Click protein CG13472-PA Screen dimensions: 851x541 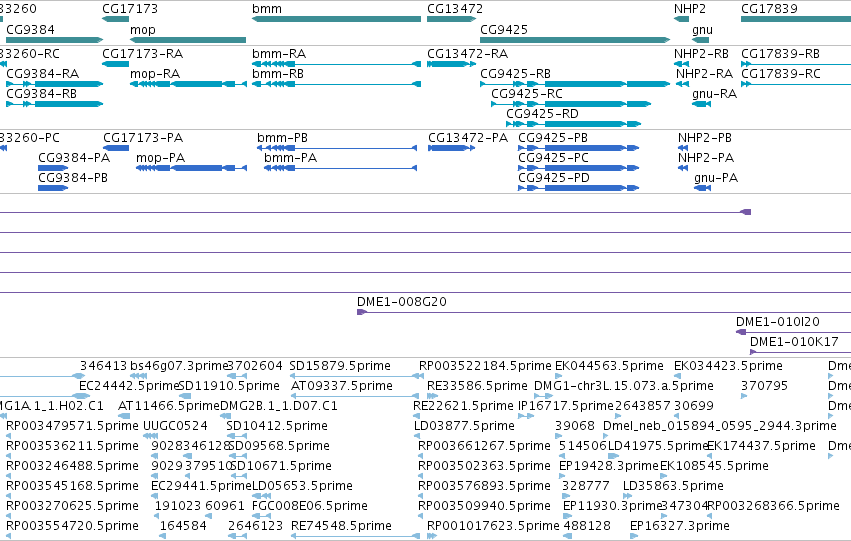tap(452, 148)
